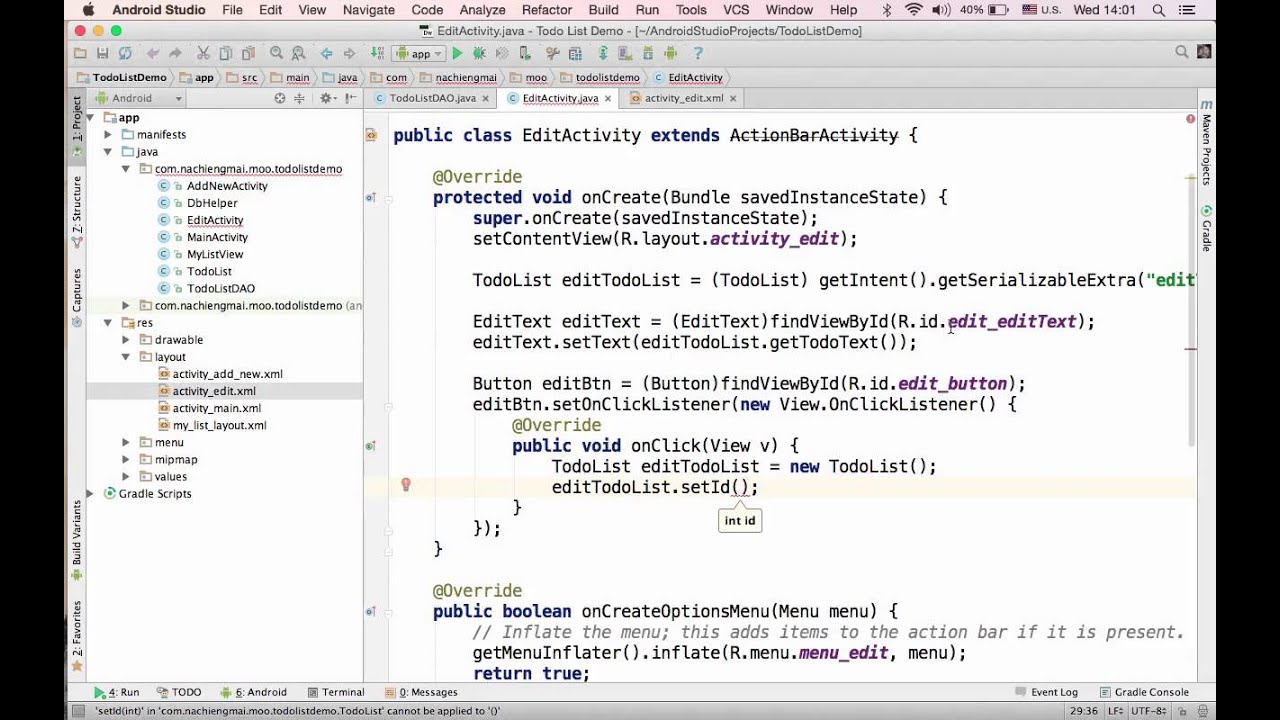Open the SDK Manager icon

click(x=648, y=53)
